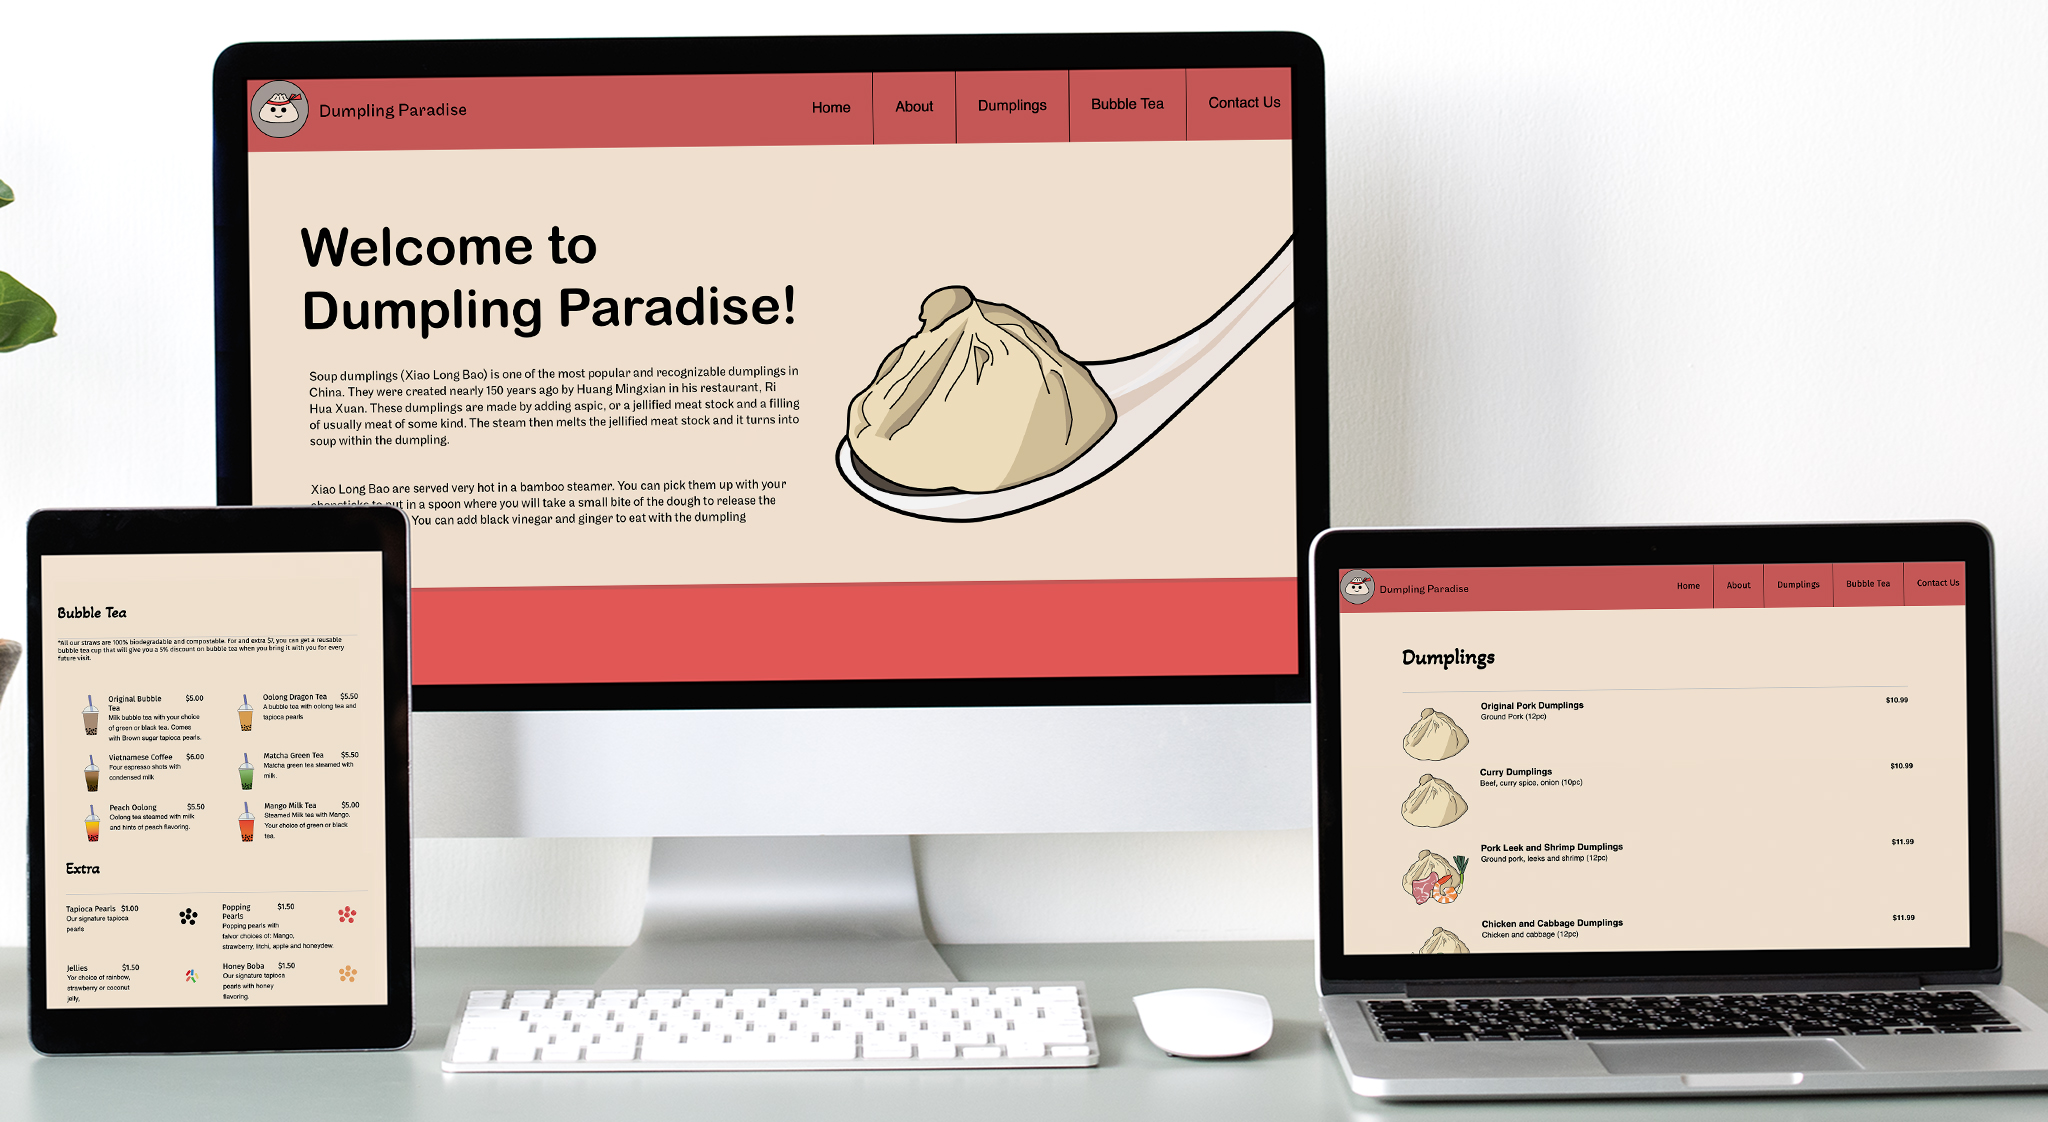Select the Home navigation tab

pos(831,106)
